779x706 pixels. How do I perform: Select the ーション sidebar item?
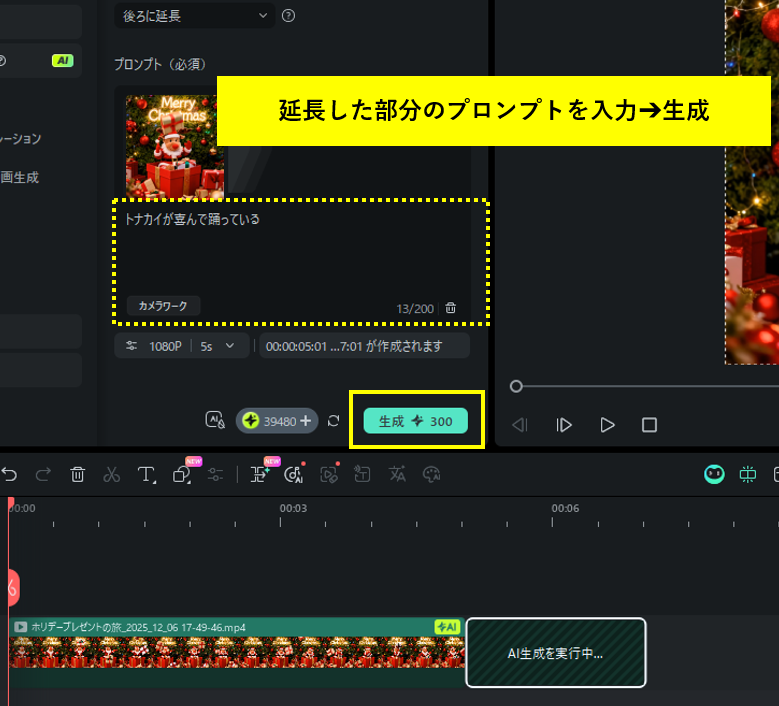click(x=20, y=139)
